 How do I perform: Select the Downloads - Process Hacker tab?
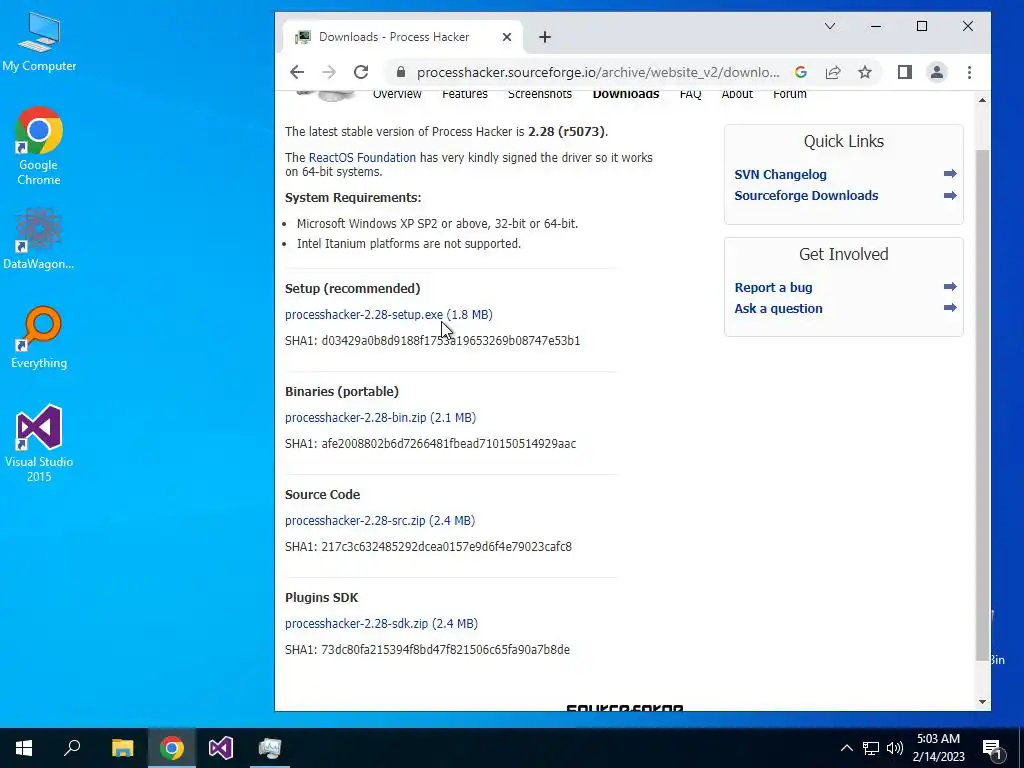(404, 37)
